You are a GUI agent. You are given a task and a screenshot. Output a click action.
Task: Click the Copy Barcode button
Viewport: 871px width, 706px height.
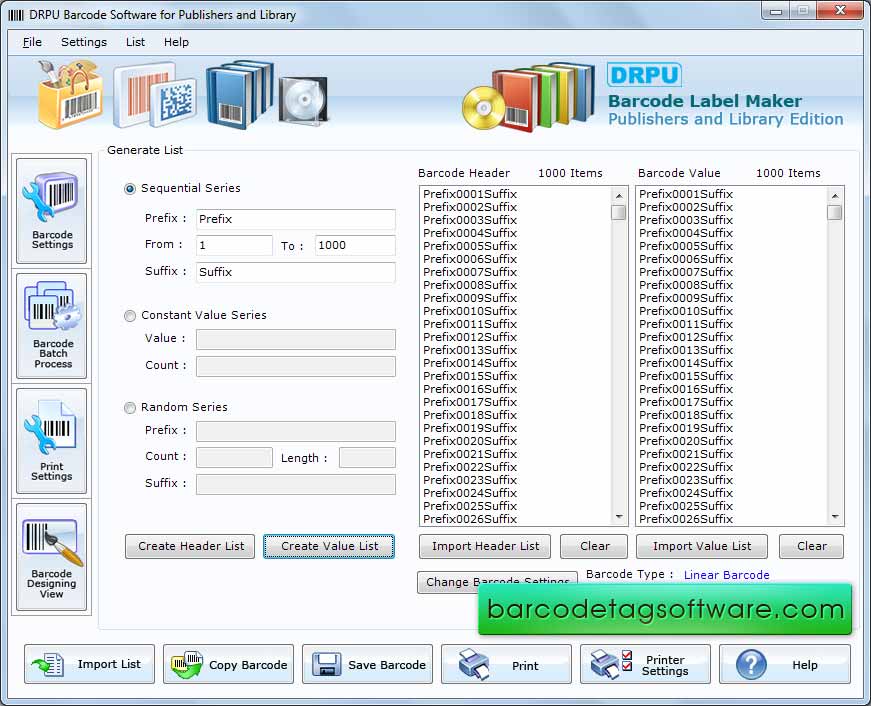pyautogui.click(x=229, y=665)
